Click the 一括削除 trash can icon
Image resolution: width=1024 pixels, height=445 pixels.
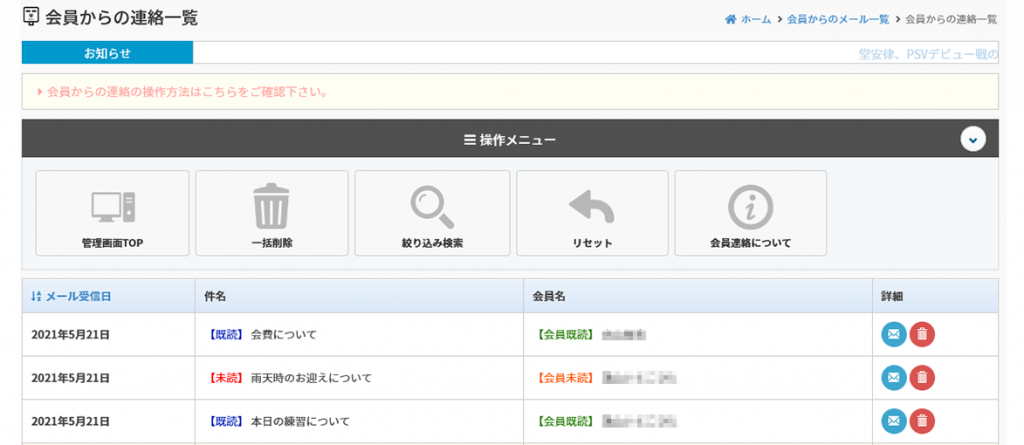[x=271, y=207]
